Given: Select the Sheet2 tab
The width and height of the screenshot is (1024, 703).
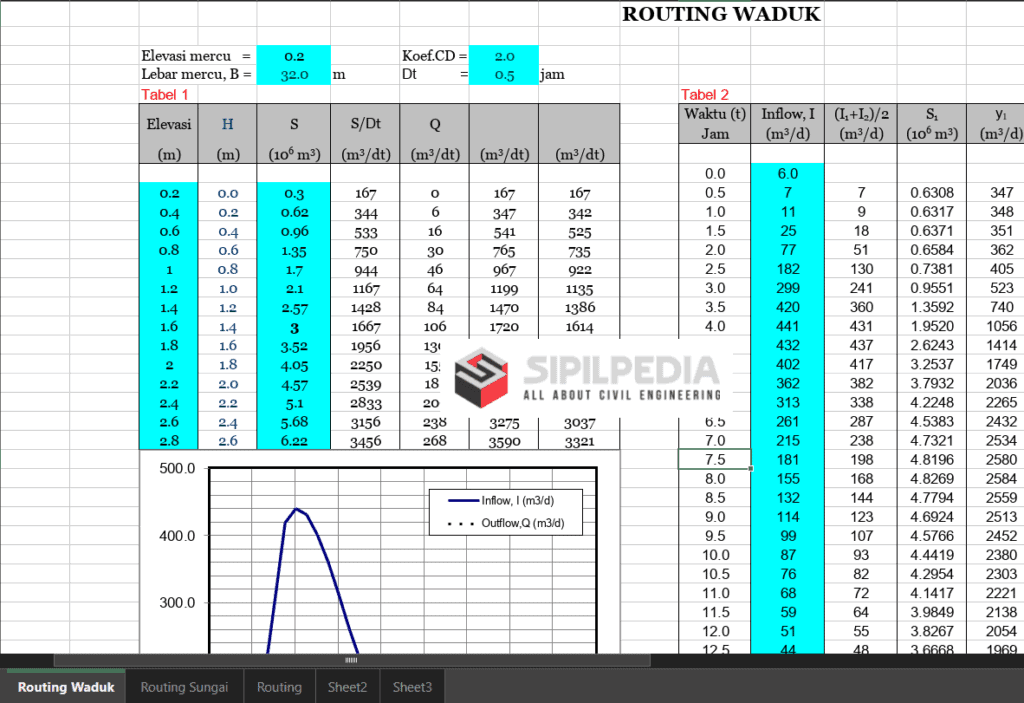Looking at the screenshot, I should tap(347, 687).
